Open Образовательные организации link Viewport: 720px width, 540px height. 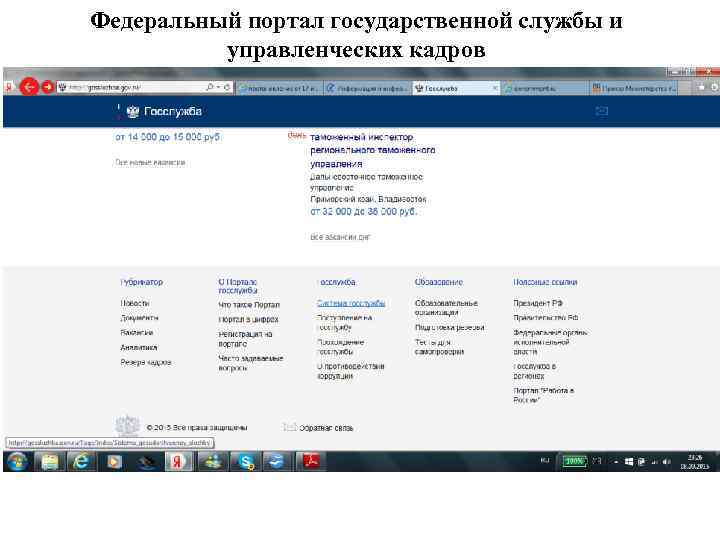click(x=446, y=308)
